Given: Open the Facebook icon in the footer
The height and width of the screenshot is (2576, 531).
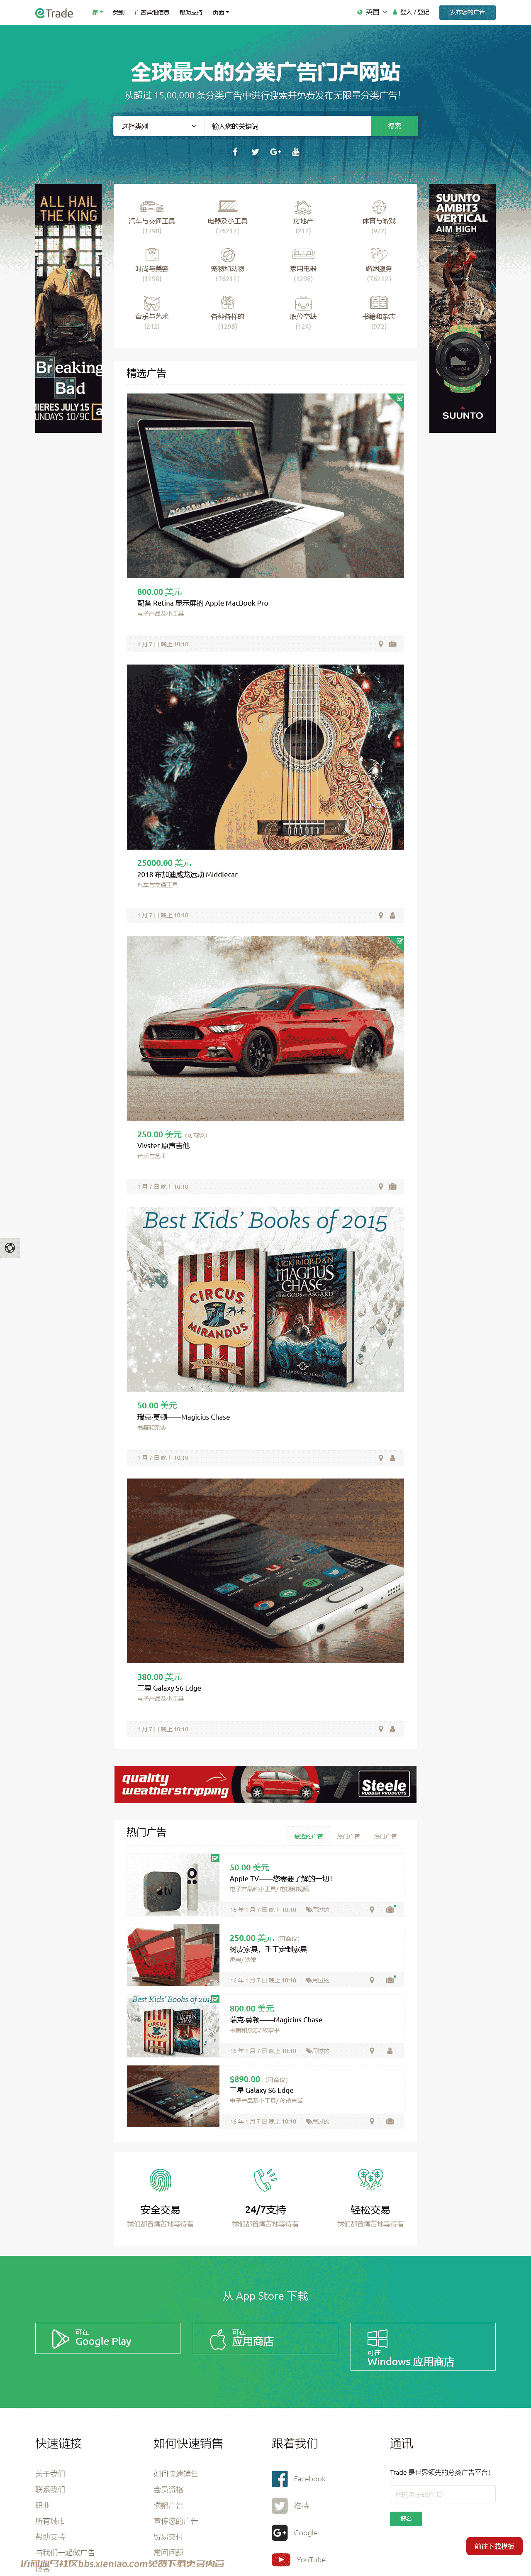Looking at the screenshot, I should coord(280,2478).
